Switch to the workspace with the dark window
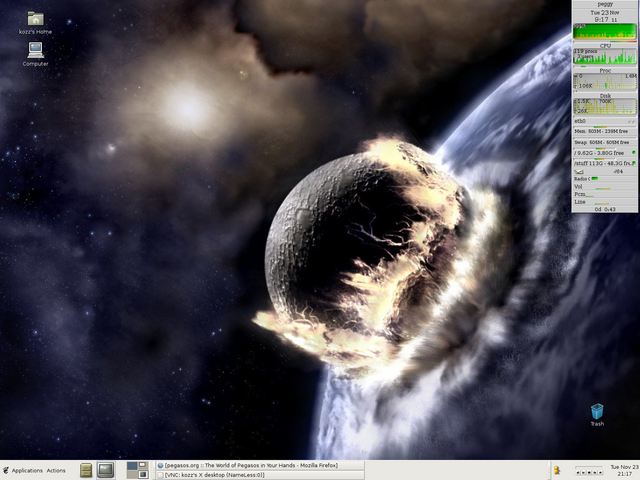This screenshot has width=640, height=480. [x=142, y=474]
